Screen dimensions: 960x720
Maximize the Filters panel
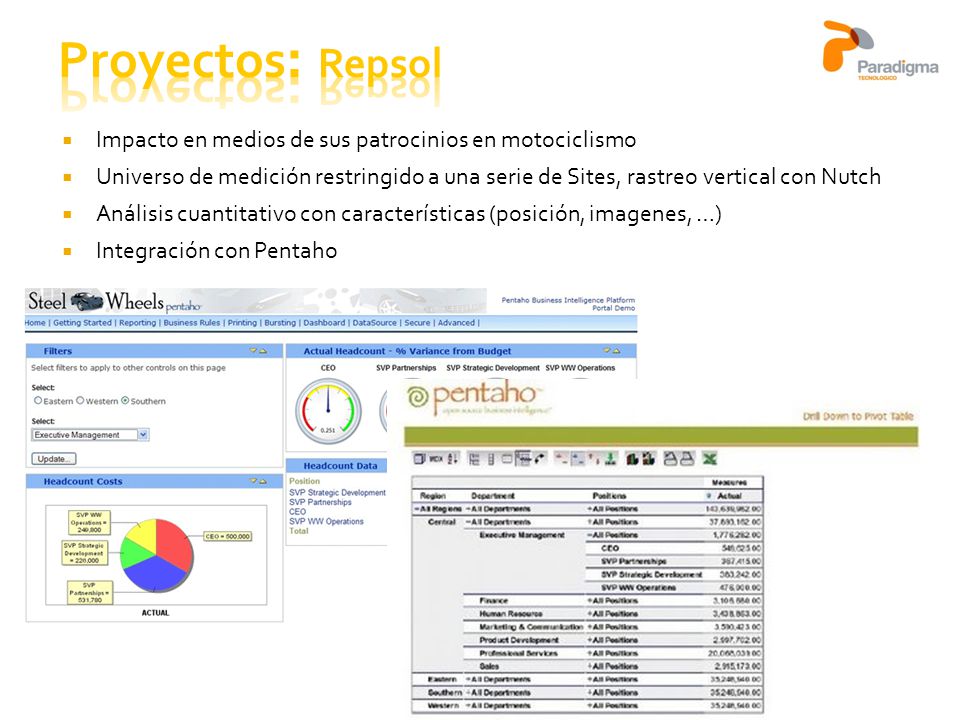point(263,351)
